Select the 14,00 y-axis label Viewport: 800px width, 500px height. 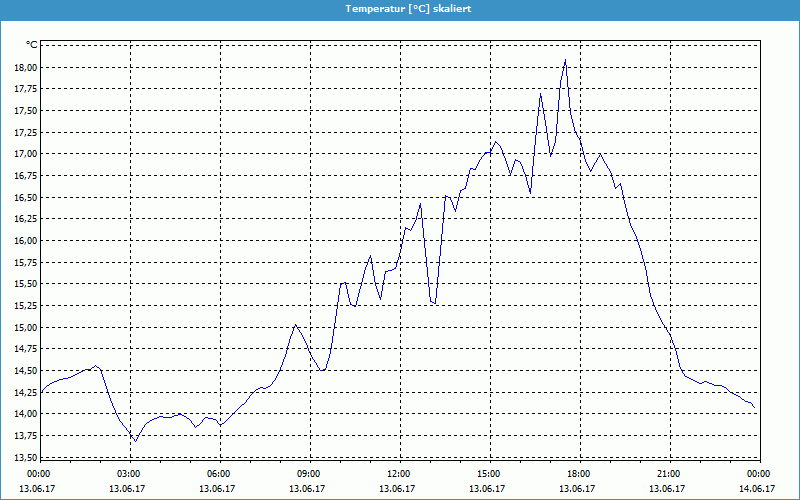pyautogui.click(x=25, y=414)
